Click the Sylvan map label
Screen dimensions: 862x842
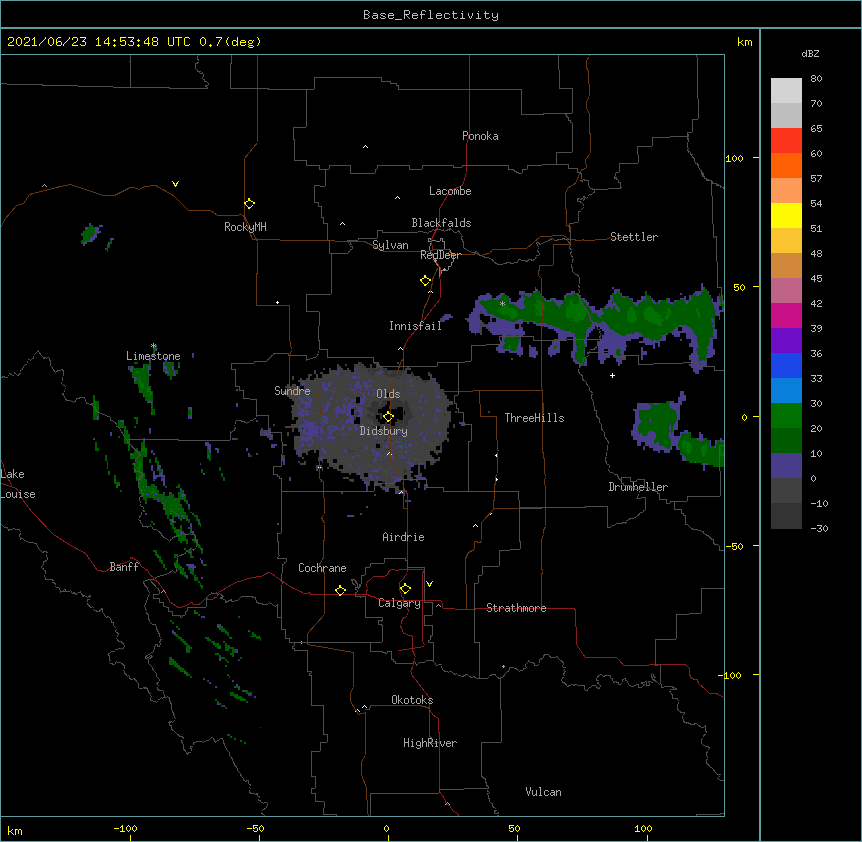click(390, 245)
